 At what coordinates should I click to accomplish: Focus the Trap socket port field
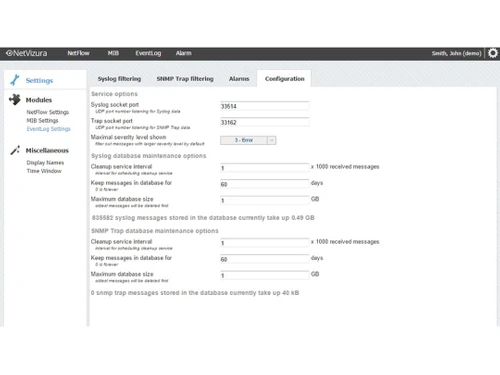point(265,122)
